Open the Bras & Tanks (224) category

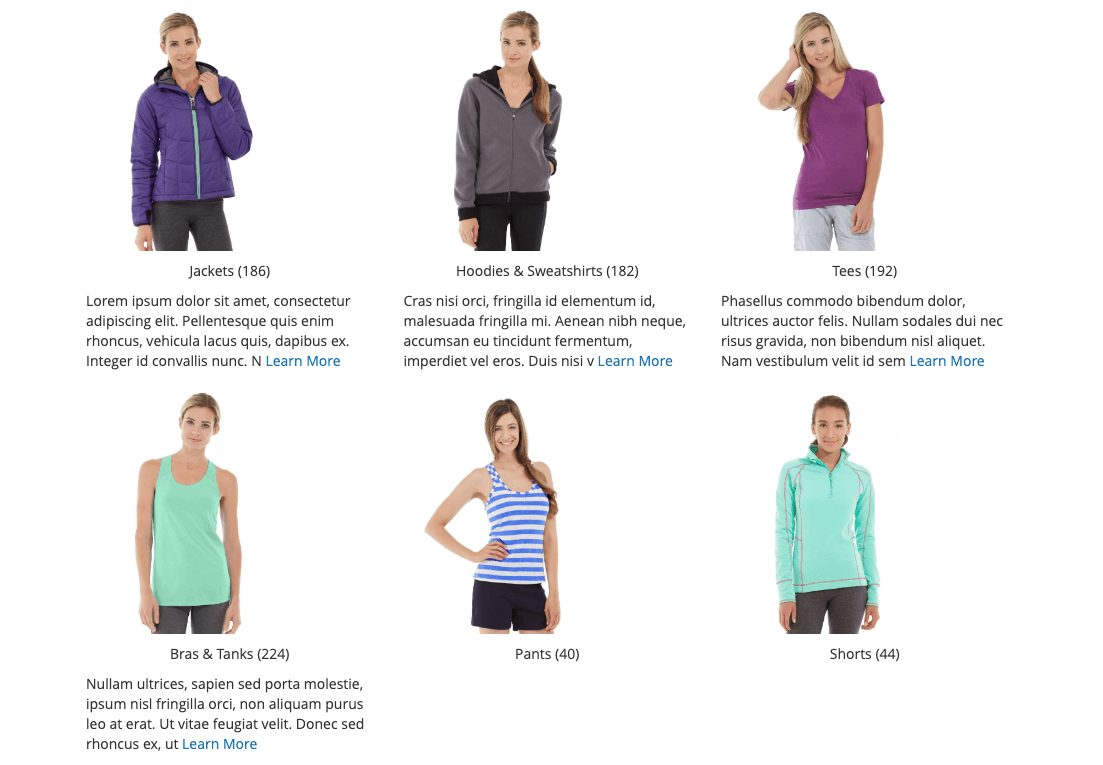(229, 654)
